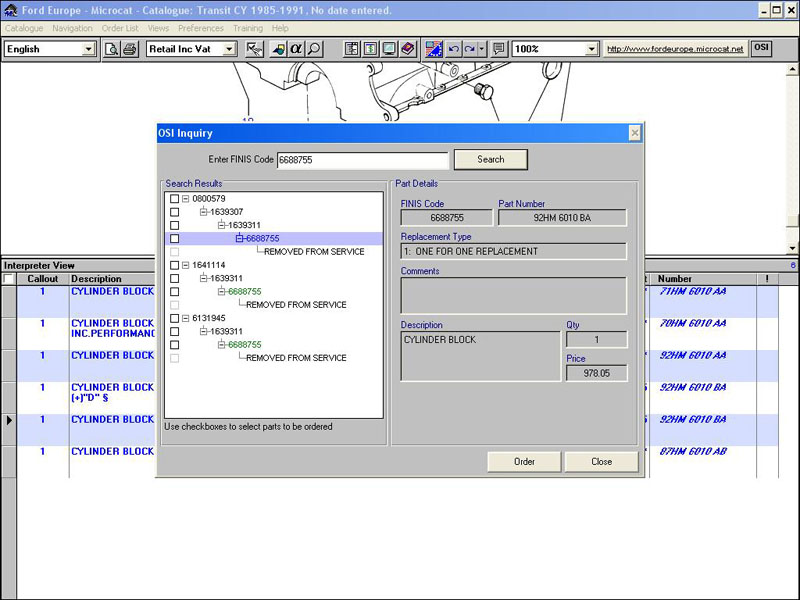This screenshot has height=600, width=800.
Task: Open the English language dropdown
Action: coord(88,49)
